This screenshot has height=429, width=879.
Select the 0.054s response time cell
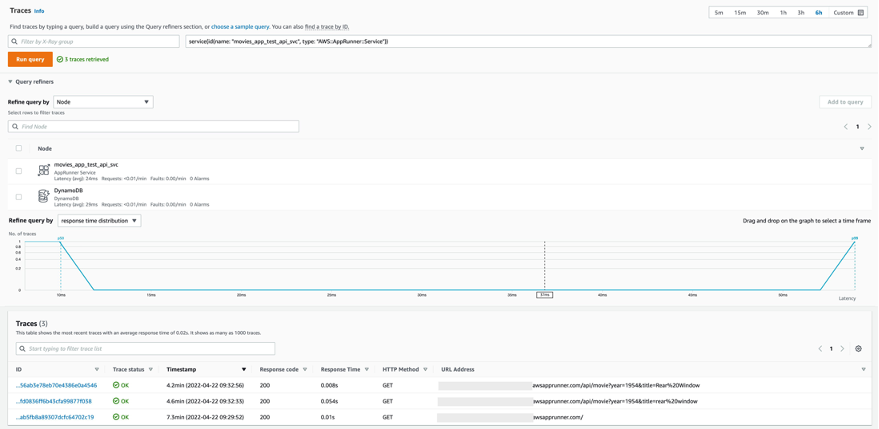pyautogui.click(x=329, y=402)
